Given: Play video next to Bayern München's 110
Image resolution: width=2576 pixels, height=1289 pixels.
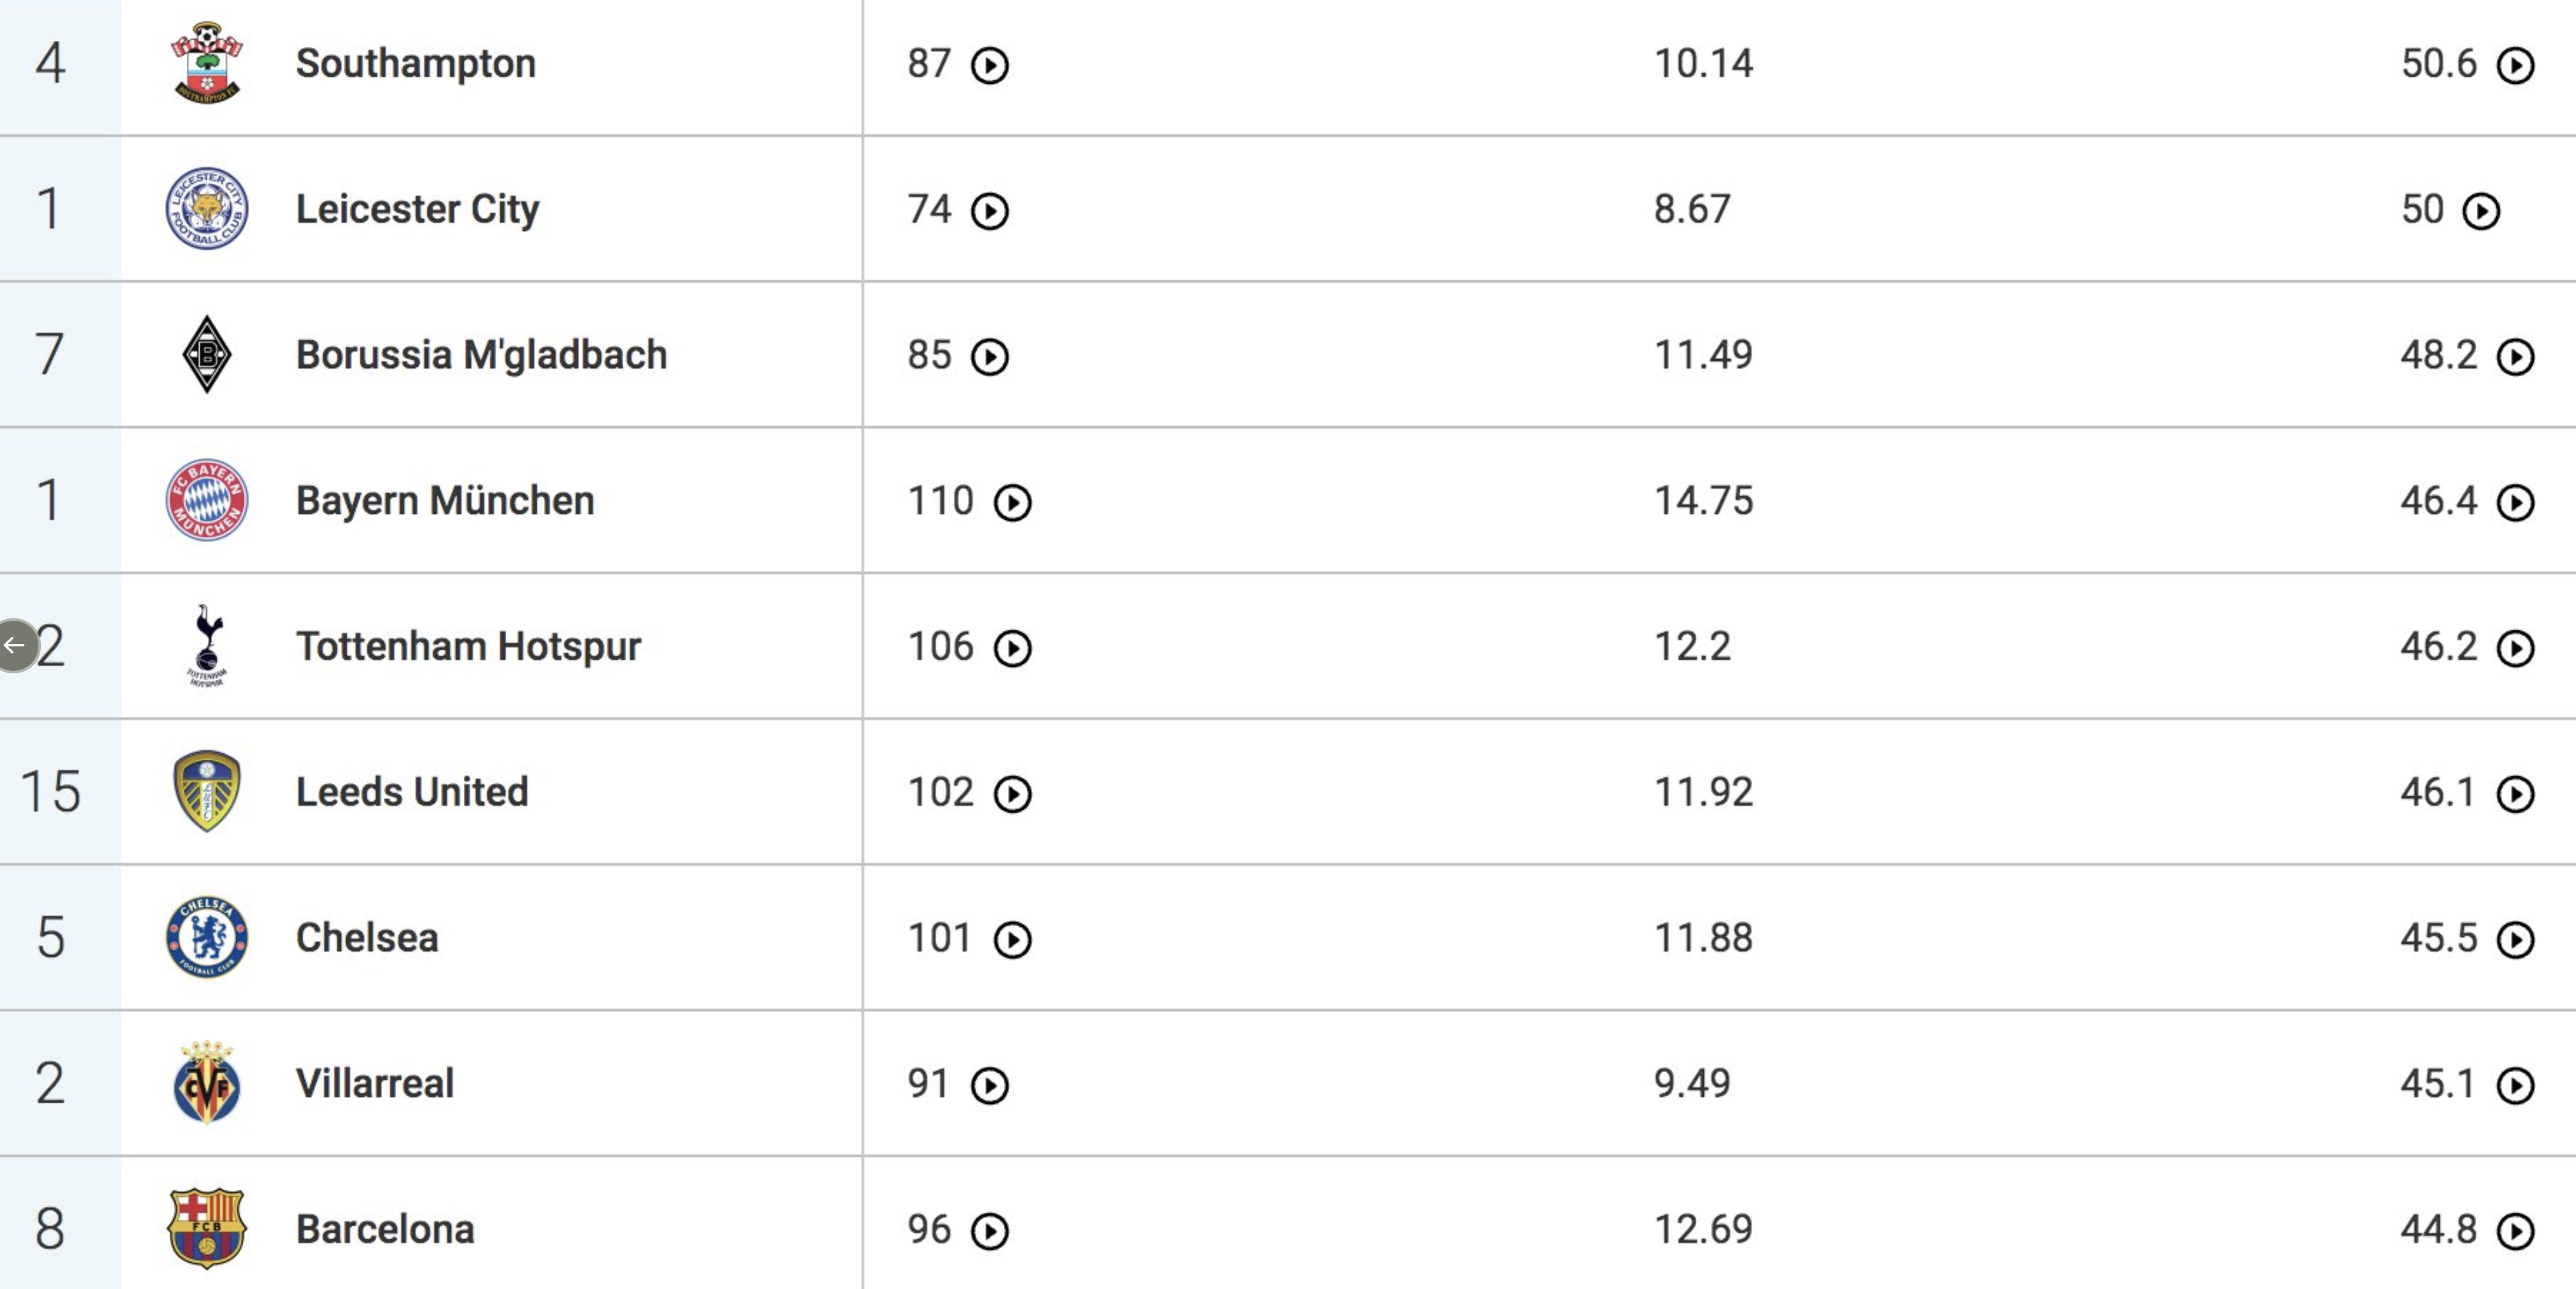Looking at the screenshot, I should coord(1012,503).
